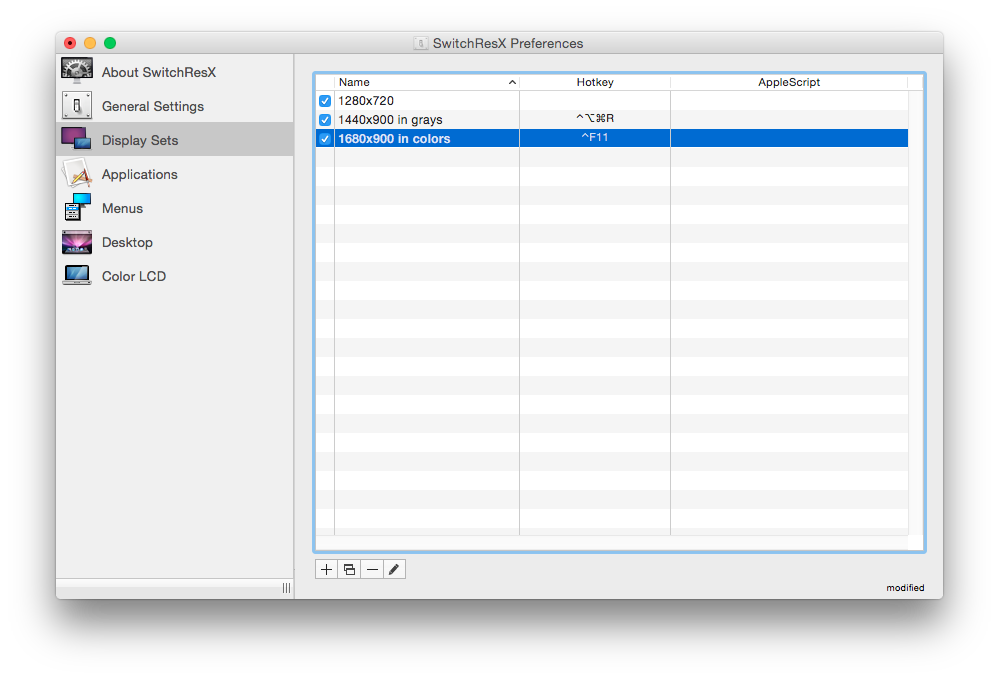This screenshot has width=999, height=679.
Task: Edit the selected display set with pencil button
Action: (394, 569)
